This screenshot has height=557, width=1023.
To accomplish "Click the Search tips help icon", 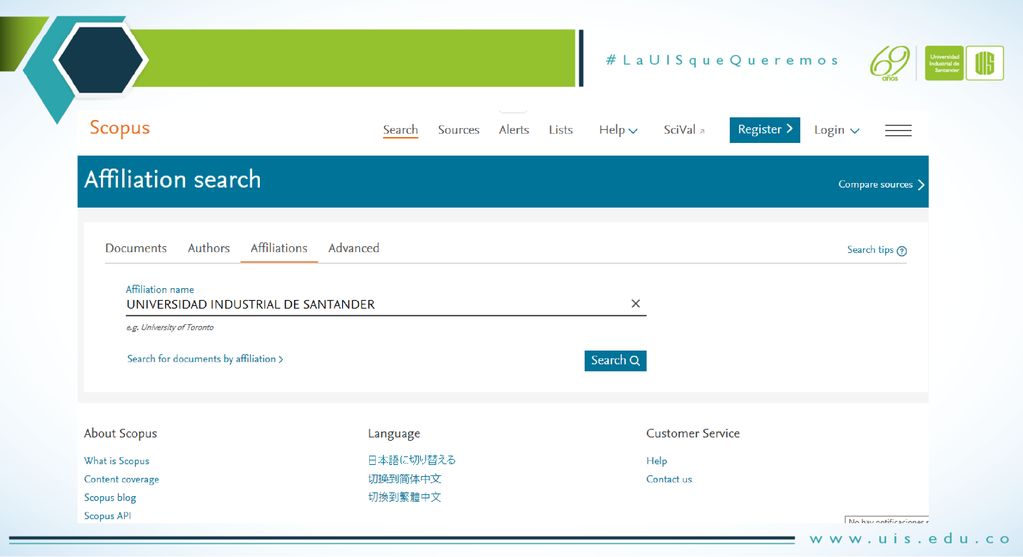I will 902,250.
